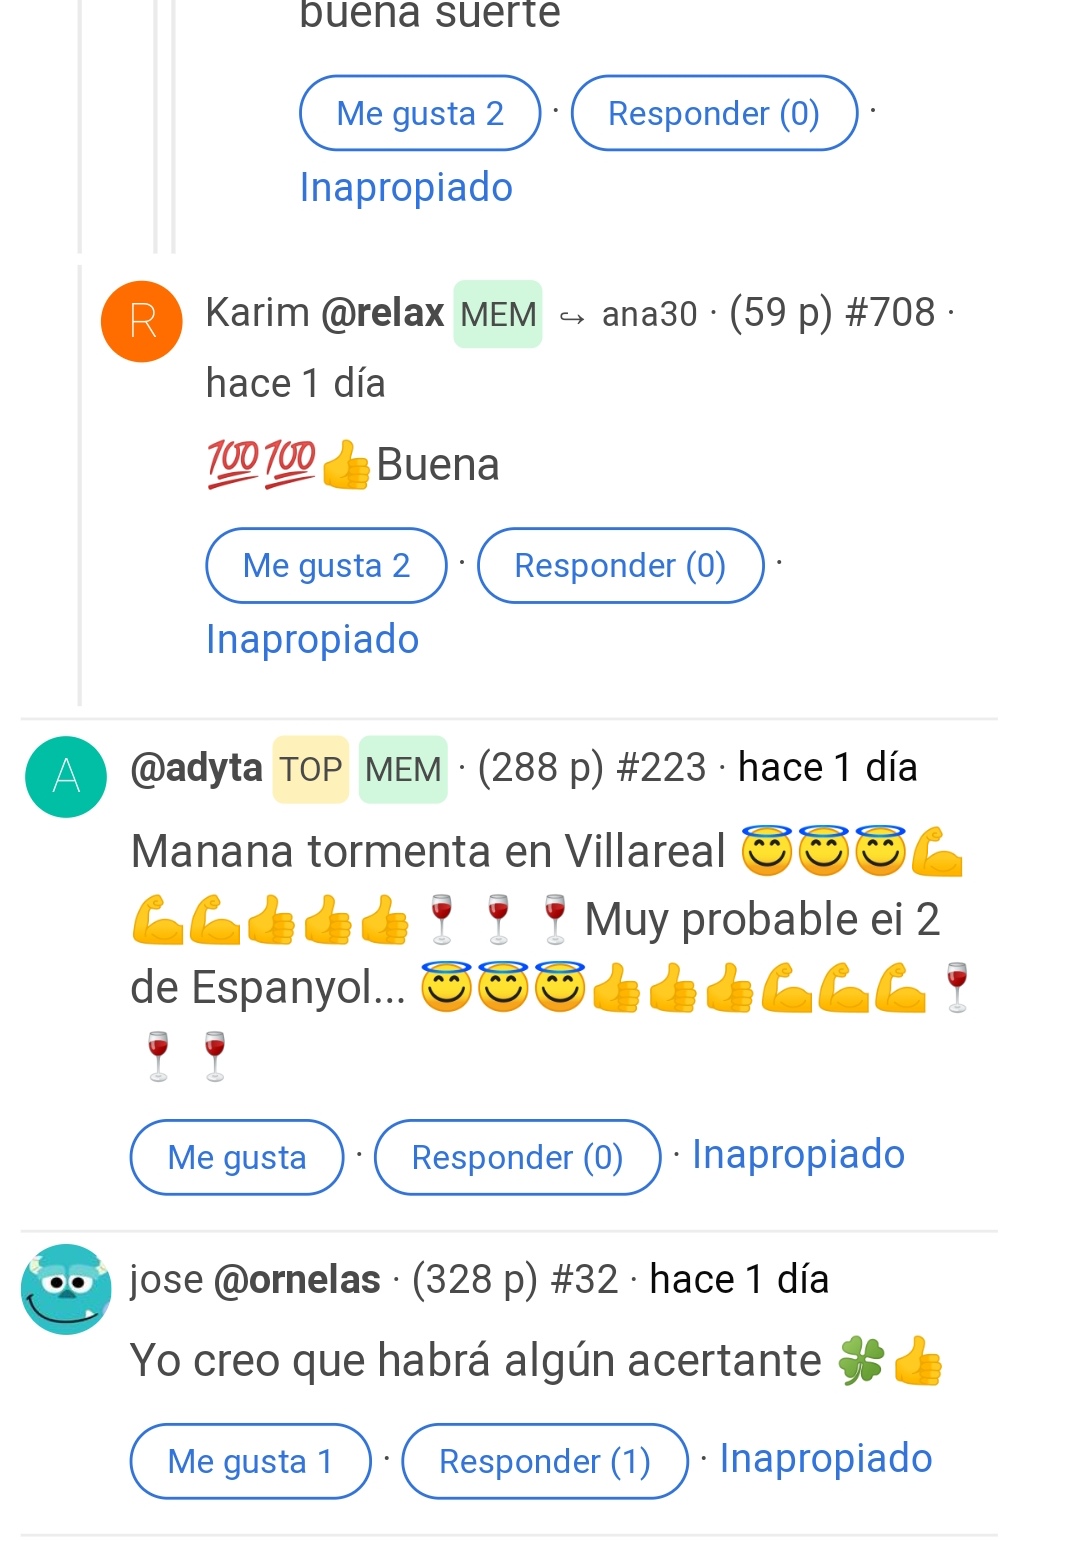The width and height of the screenshot is (1080, 1541).
Task: Click the MEM badge next to @adyta
Action: 403,769
